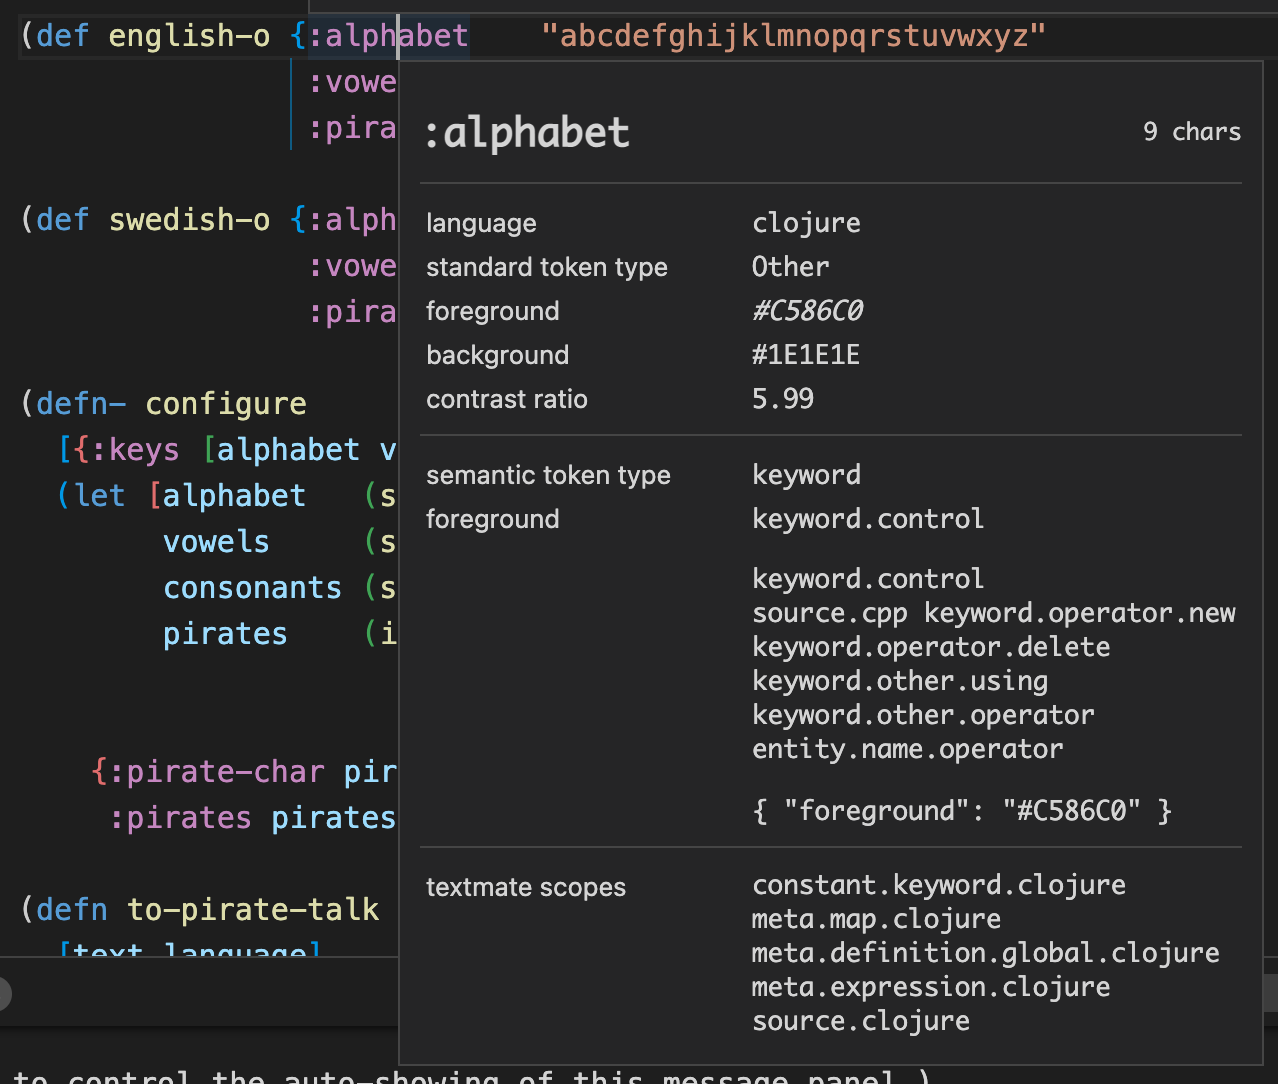Click the swedish-o symbol name
Screen dimensions: 1278x1084
click(189, 220)
